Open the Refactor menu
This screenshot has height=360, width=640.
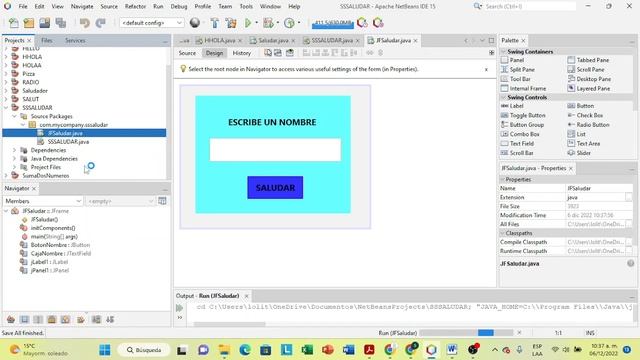point(135,6)
